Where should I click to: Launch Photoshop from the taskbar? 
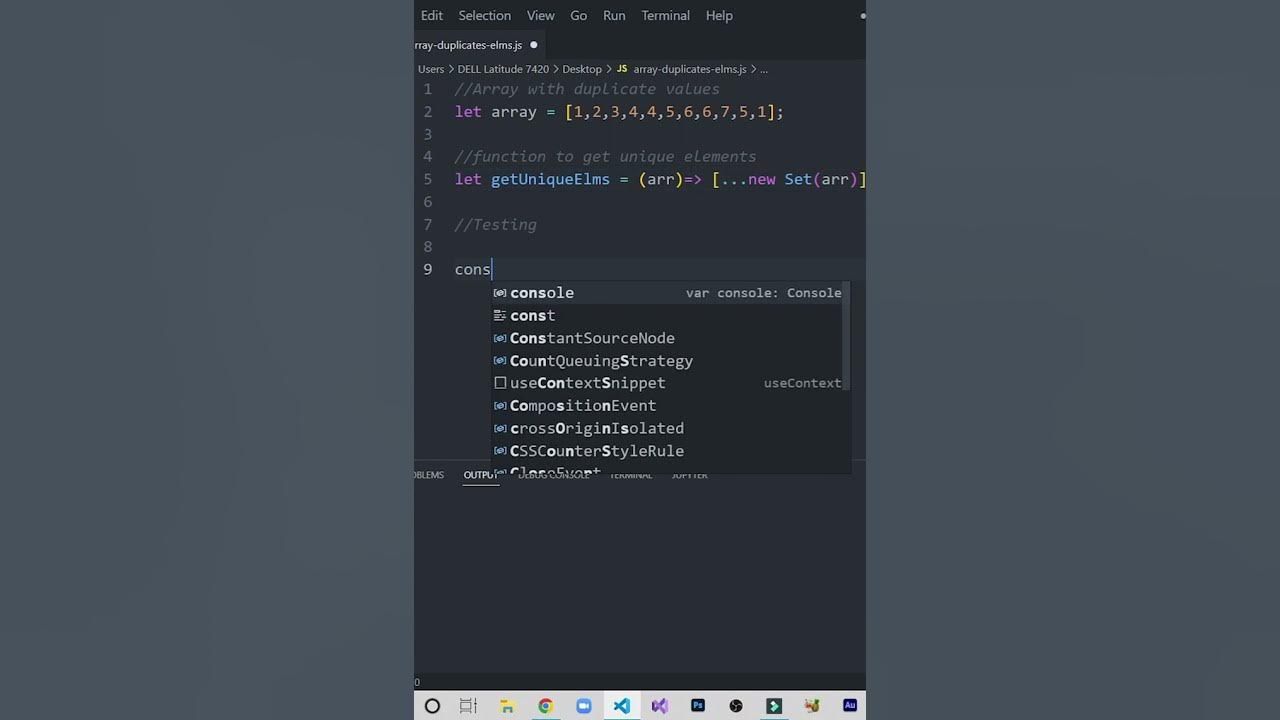coord(698,706)
